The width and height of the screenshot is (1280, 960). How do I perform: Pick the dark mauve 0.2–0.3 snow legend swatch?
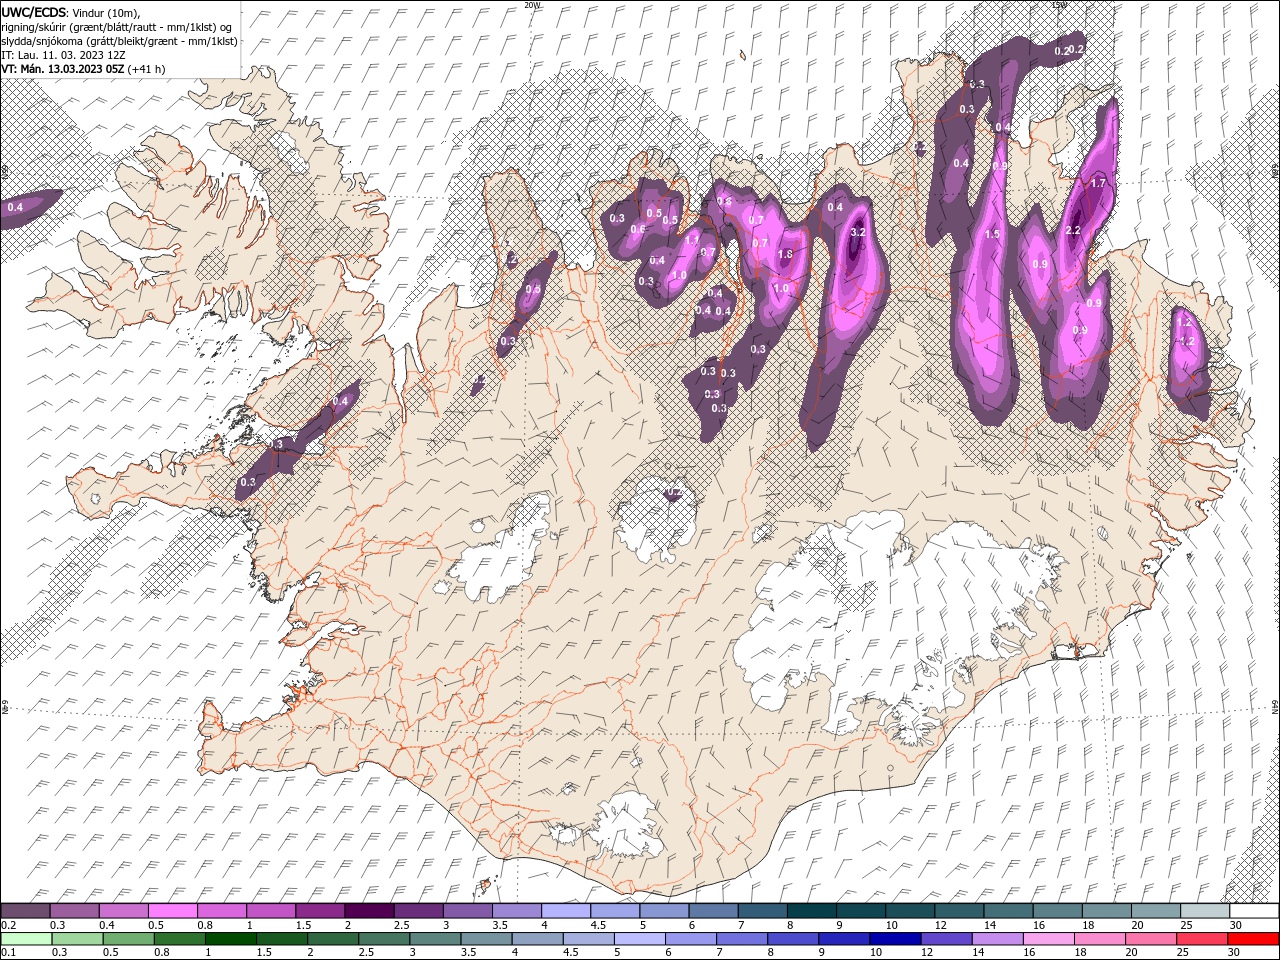(x=25, y=911)
